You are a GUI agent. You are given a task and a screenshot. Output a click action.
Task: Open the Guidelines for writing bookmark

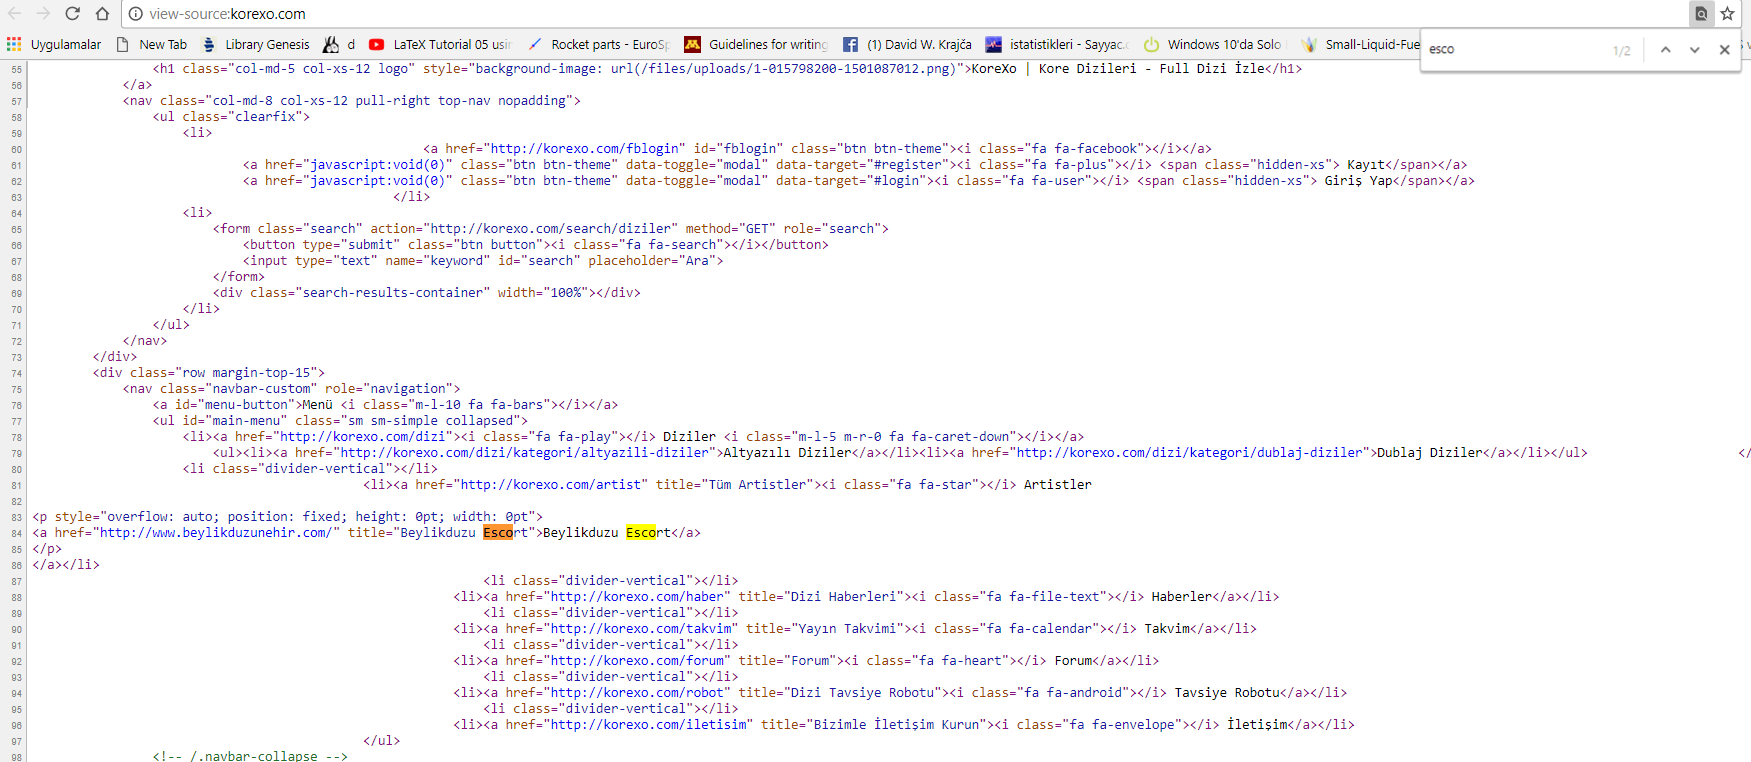click(x=756, y=44)
